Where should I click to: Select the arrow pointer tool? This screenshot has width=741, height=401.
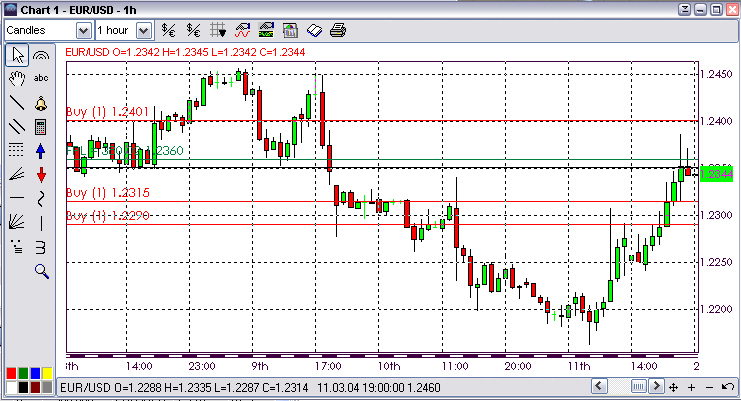(x=16, y=55)
